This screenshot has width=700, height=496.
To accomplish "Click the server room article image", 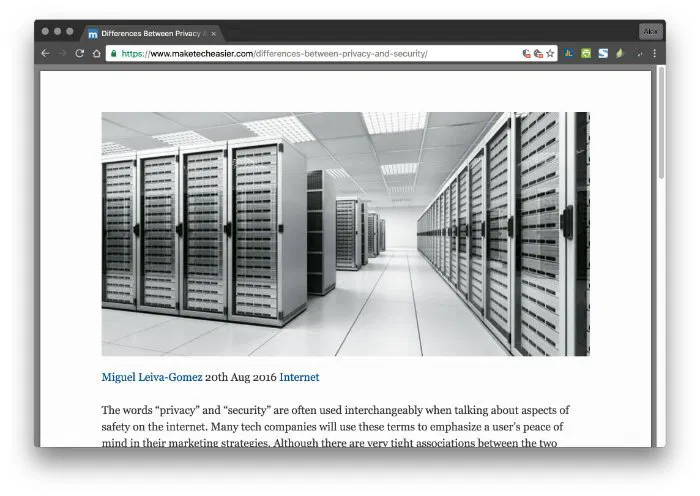I will [x=345, y=233].
